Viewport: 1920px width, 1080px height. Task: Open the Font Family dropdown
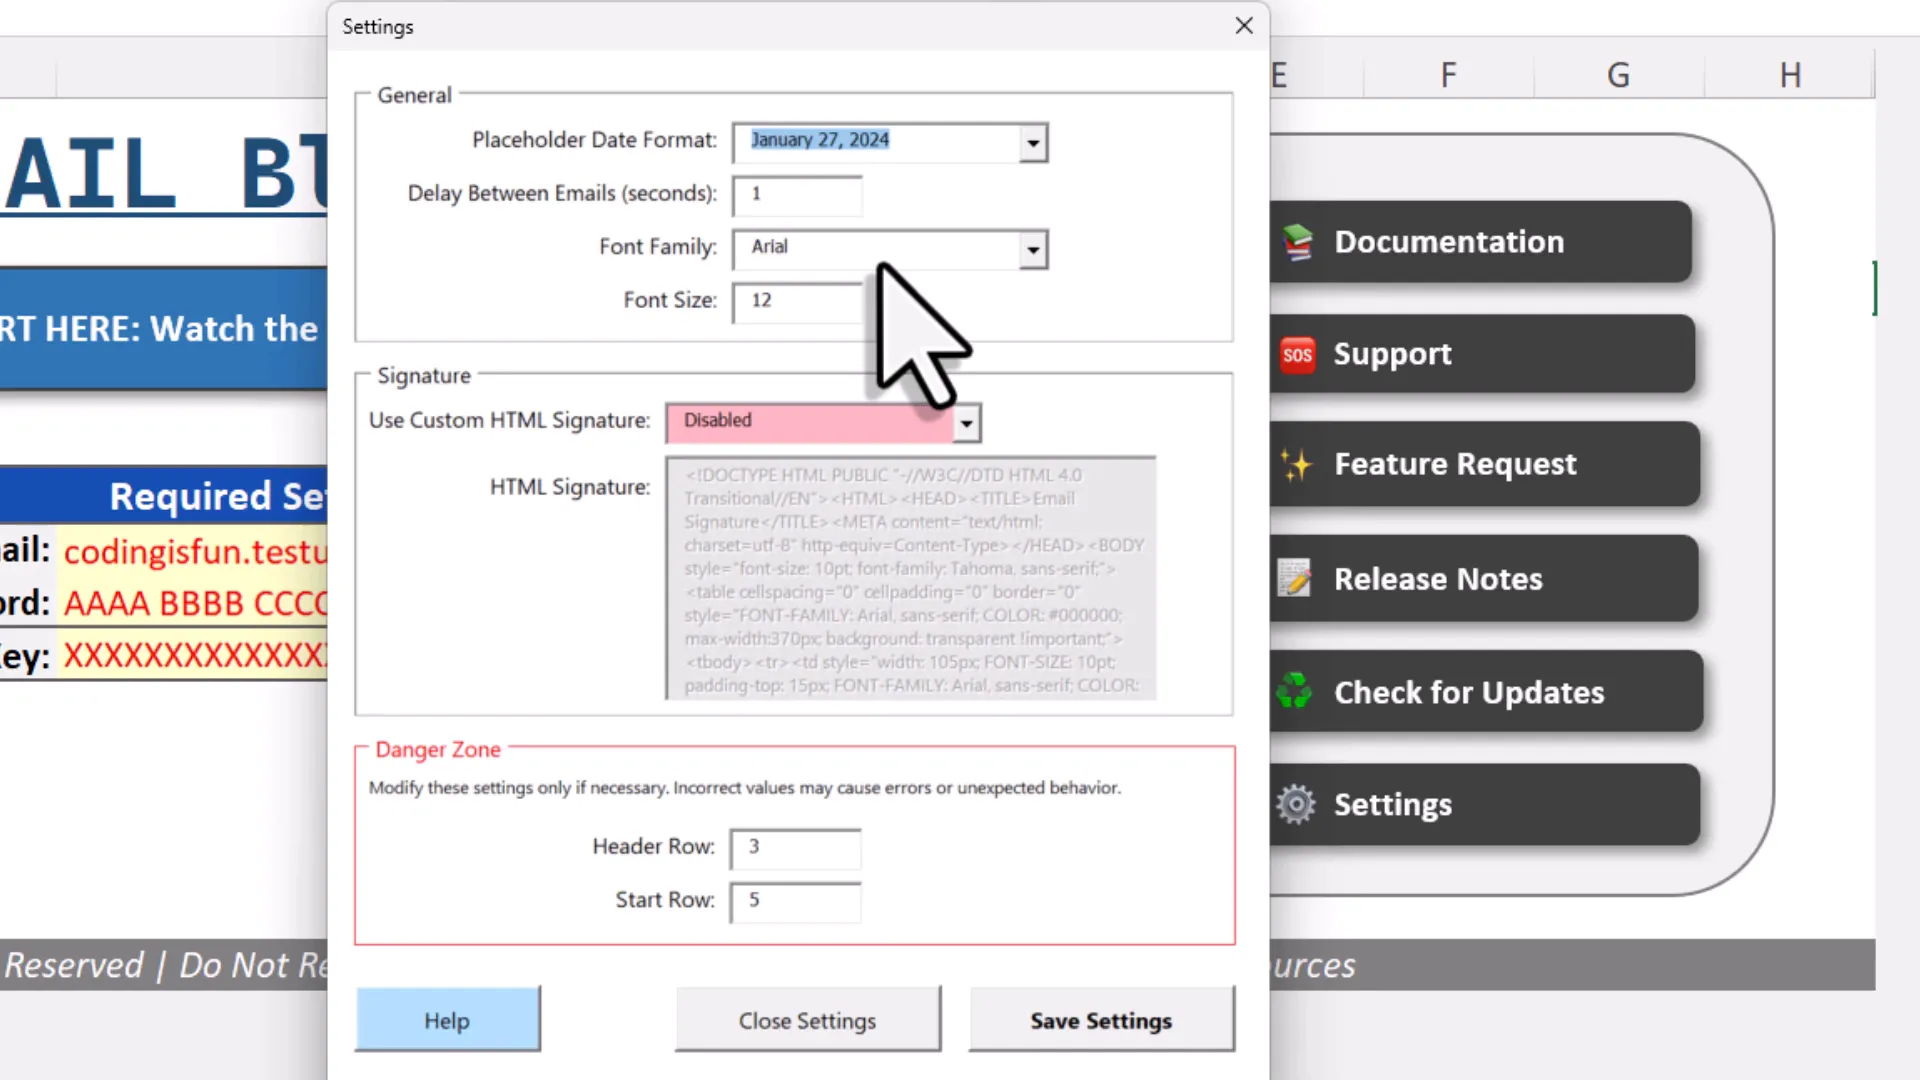(1032, 250)
